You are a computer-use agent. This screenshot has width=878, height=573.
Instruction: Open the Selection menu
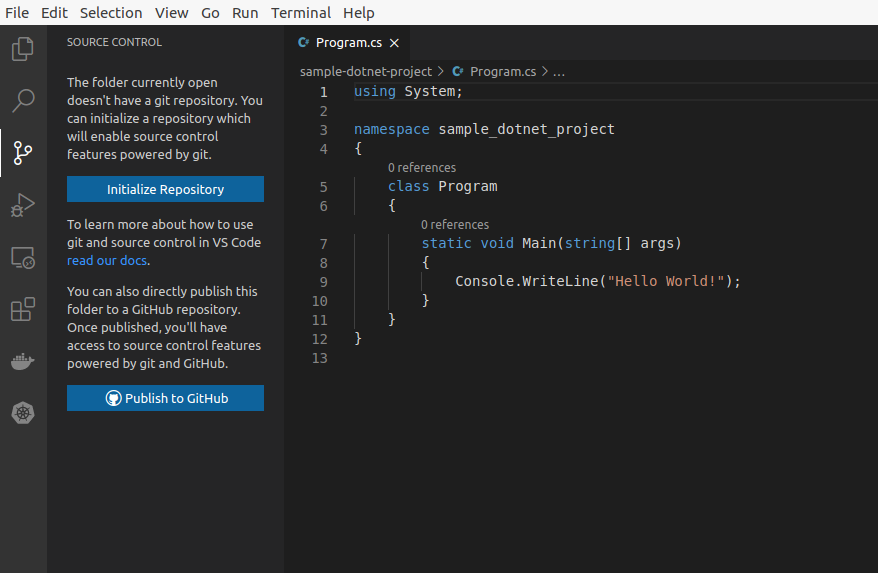[x=111, y=13]
